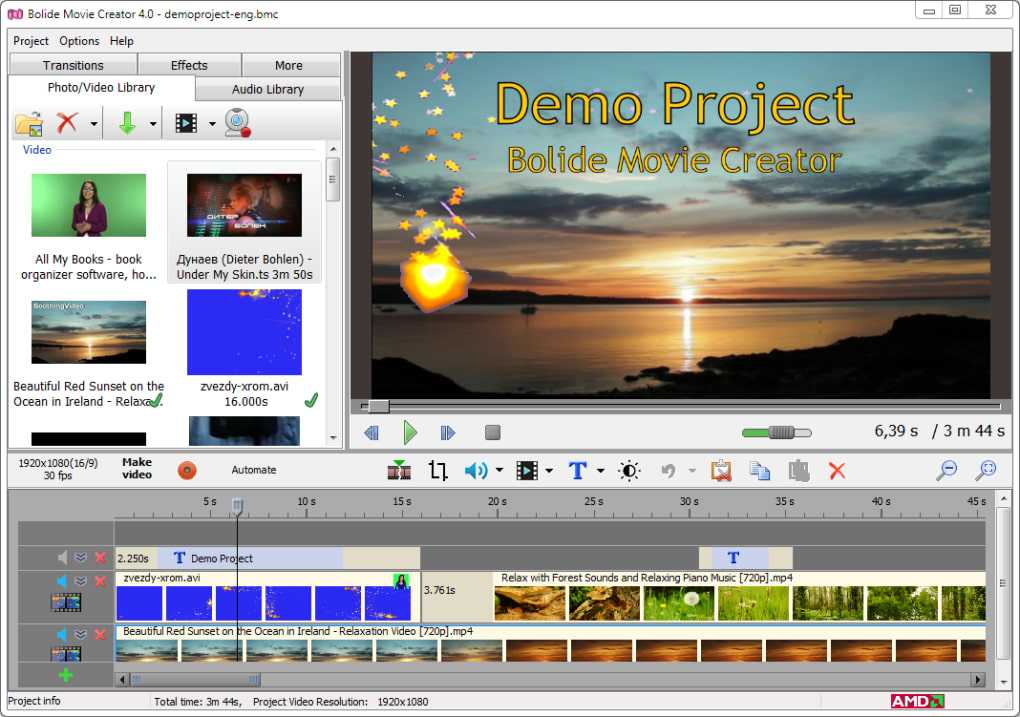The height and width of the screenshot is (717, 1020).
Task: Click the preview seek bar handle
Action: tap(379, 406)
